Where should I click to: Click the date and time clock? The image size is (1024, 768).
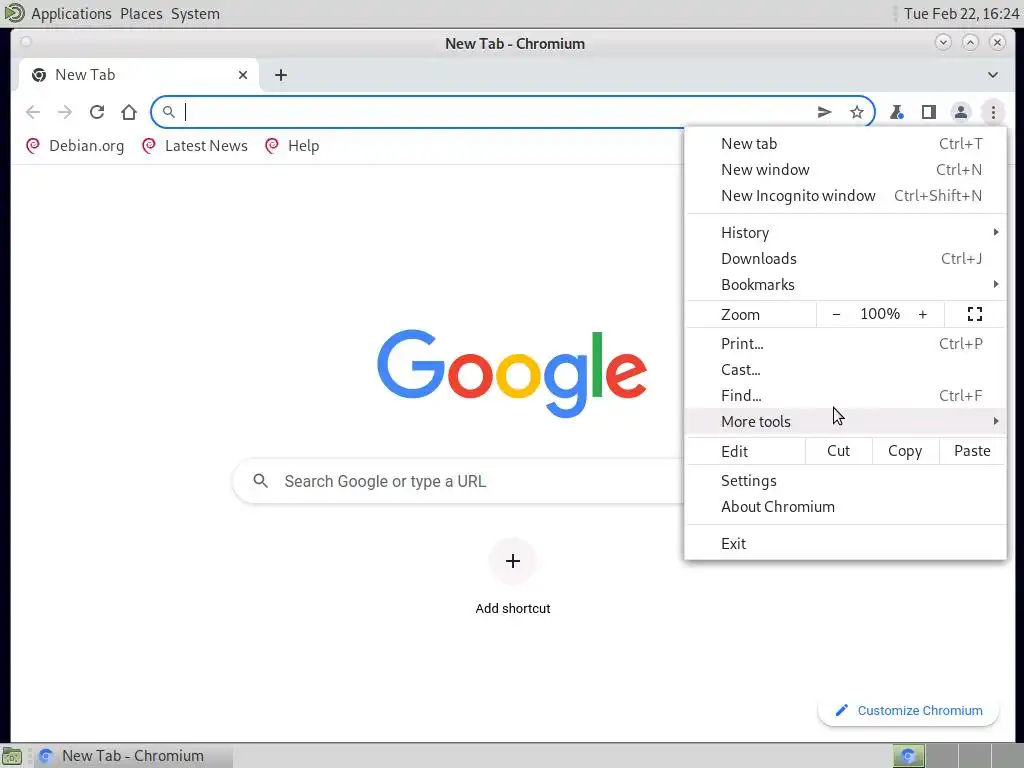tap(961, 14)
